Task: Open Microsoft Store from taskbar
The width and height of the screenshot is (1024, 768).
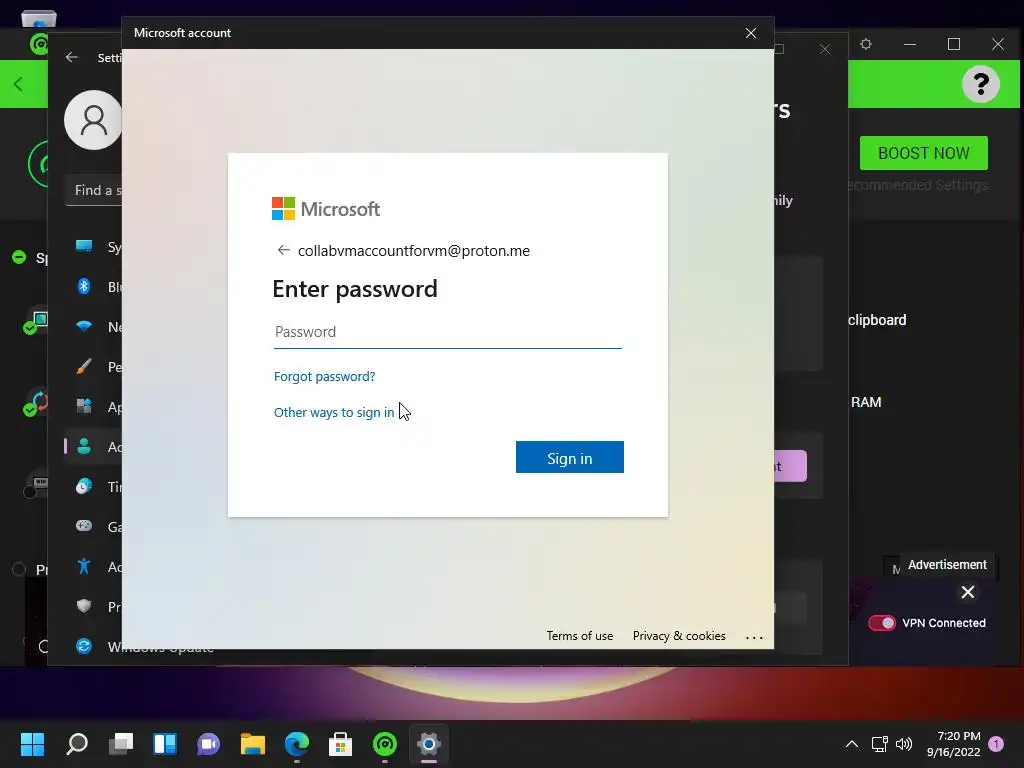Action: pos(340,744)
